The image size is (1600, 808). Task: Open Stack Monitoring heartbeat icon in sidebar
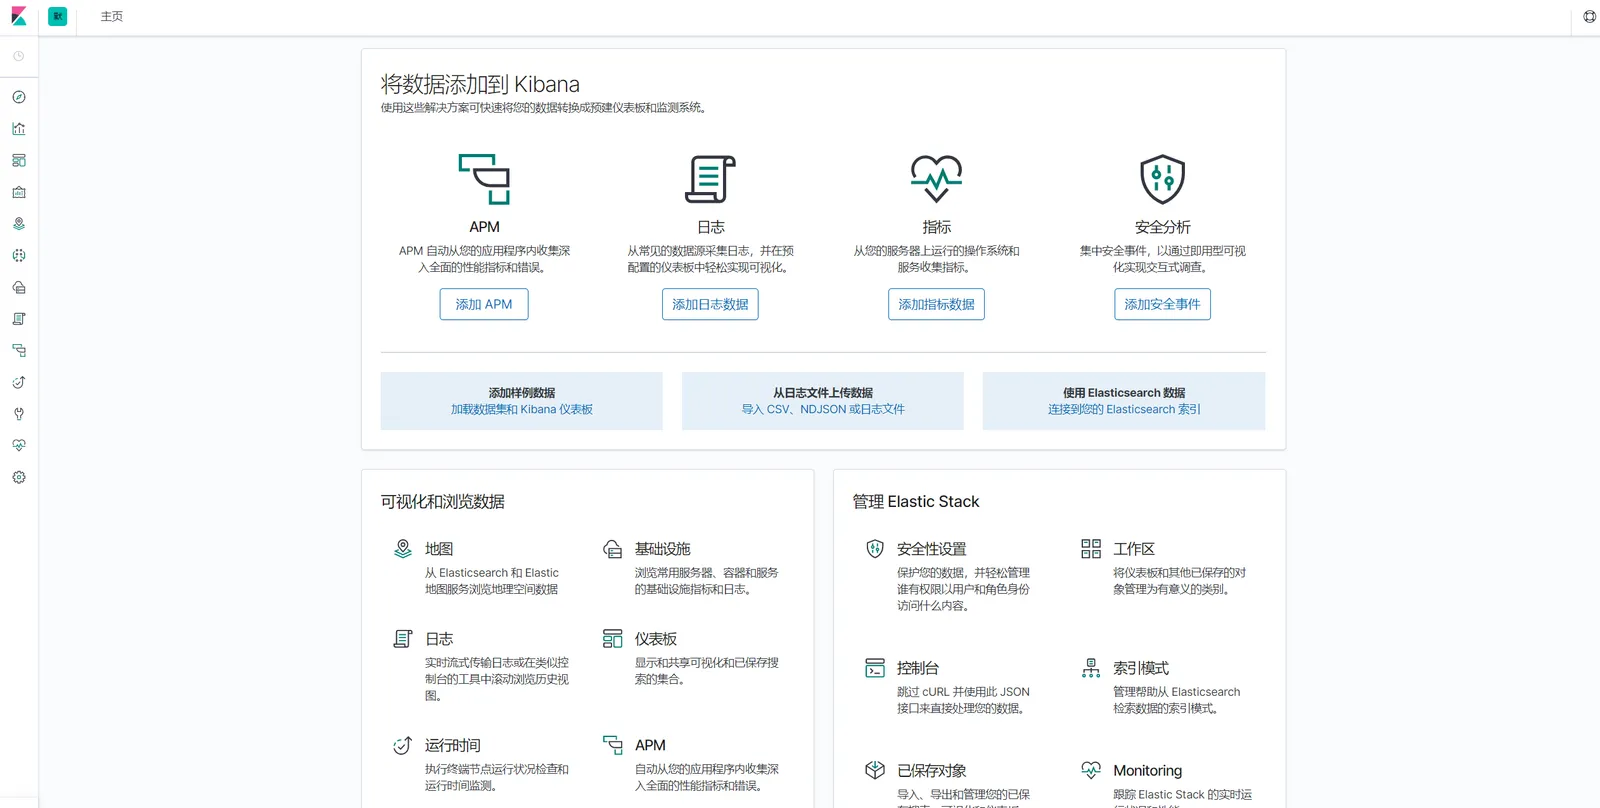point(18,445)
